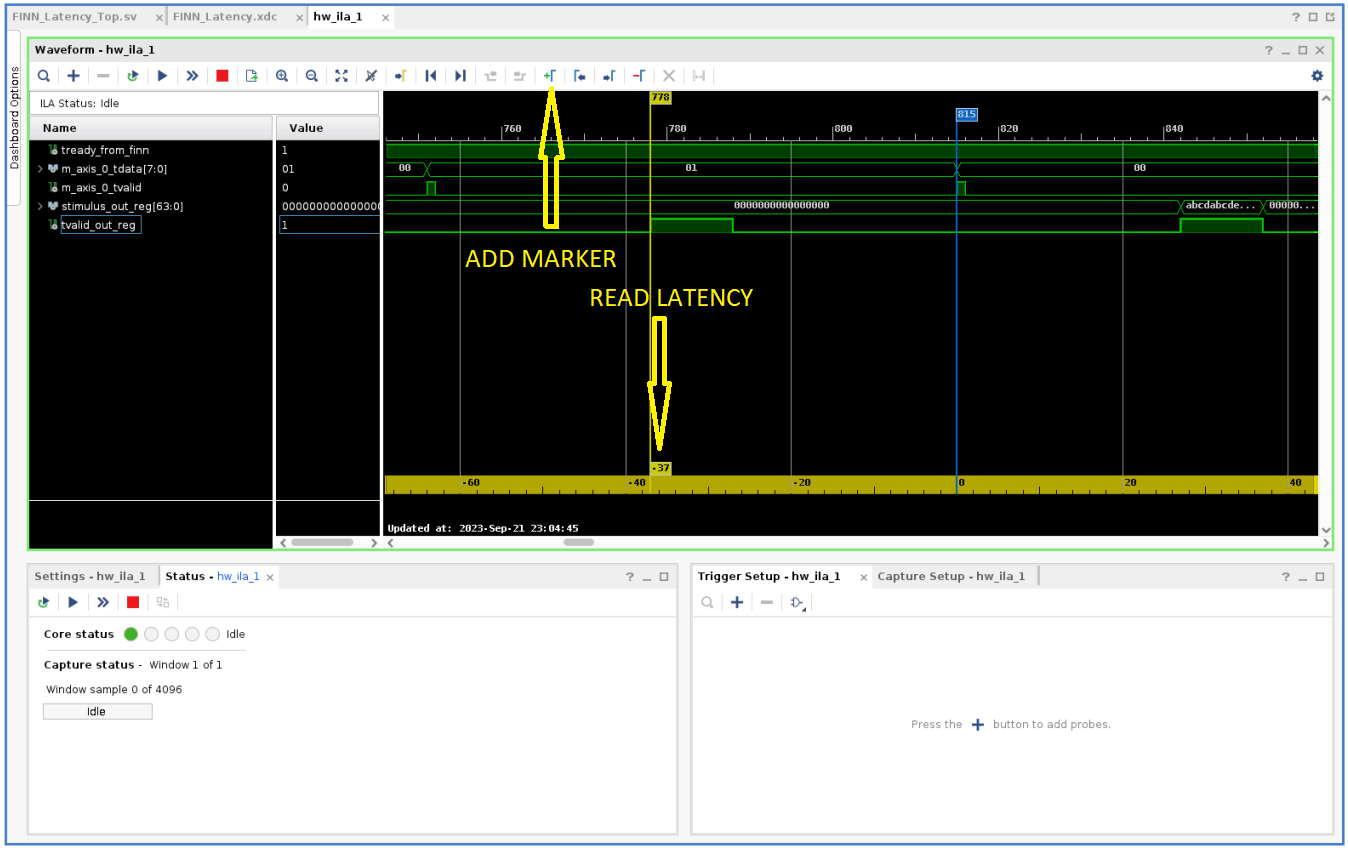Select tready_from_finn signal
1348x850 pixels.
click(x=105, y=150)
